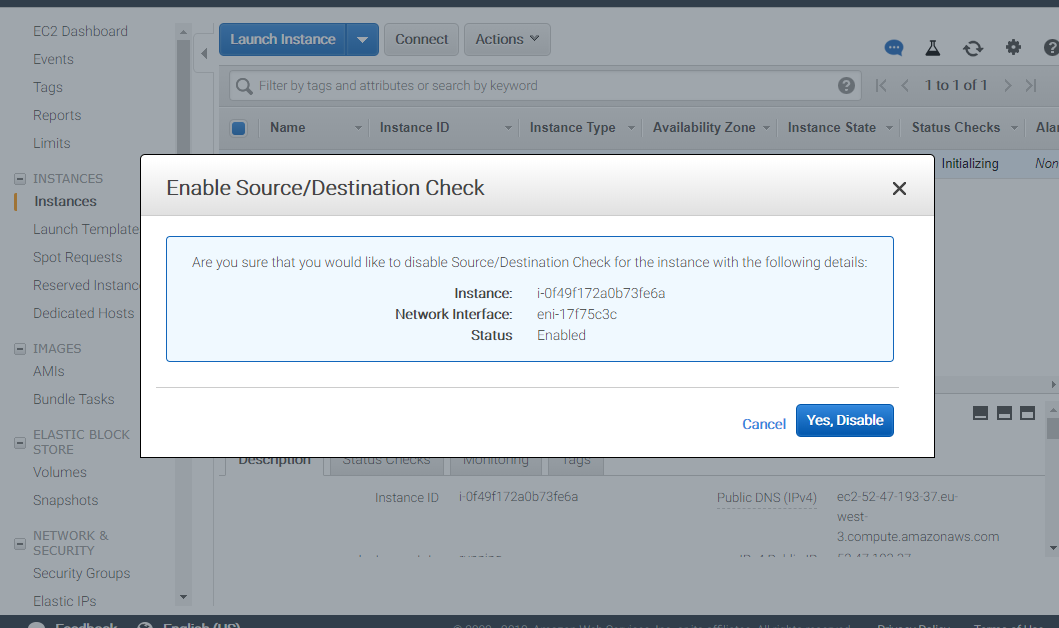Switch to the Monitoring tab

(495, 459)
